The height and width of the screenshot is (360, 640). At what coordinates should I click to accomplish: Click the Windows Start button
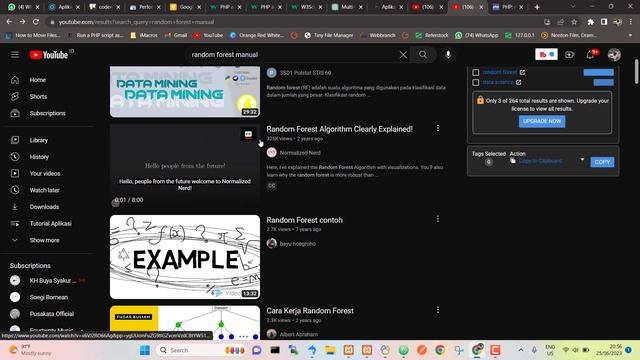144,350
